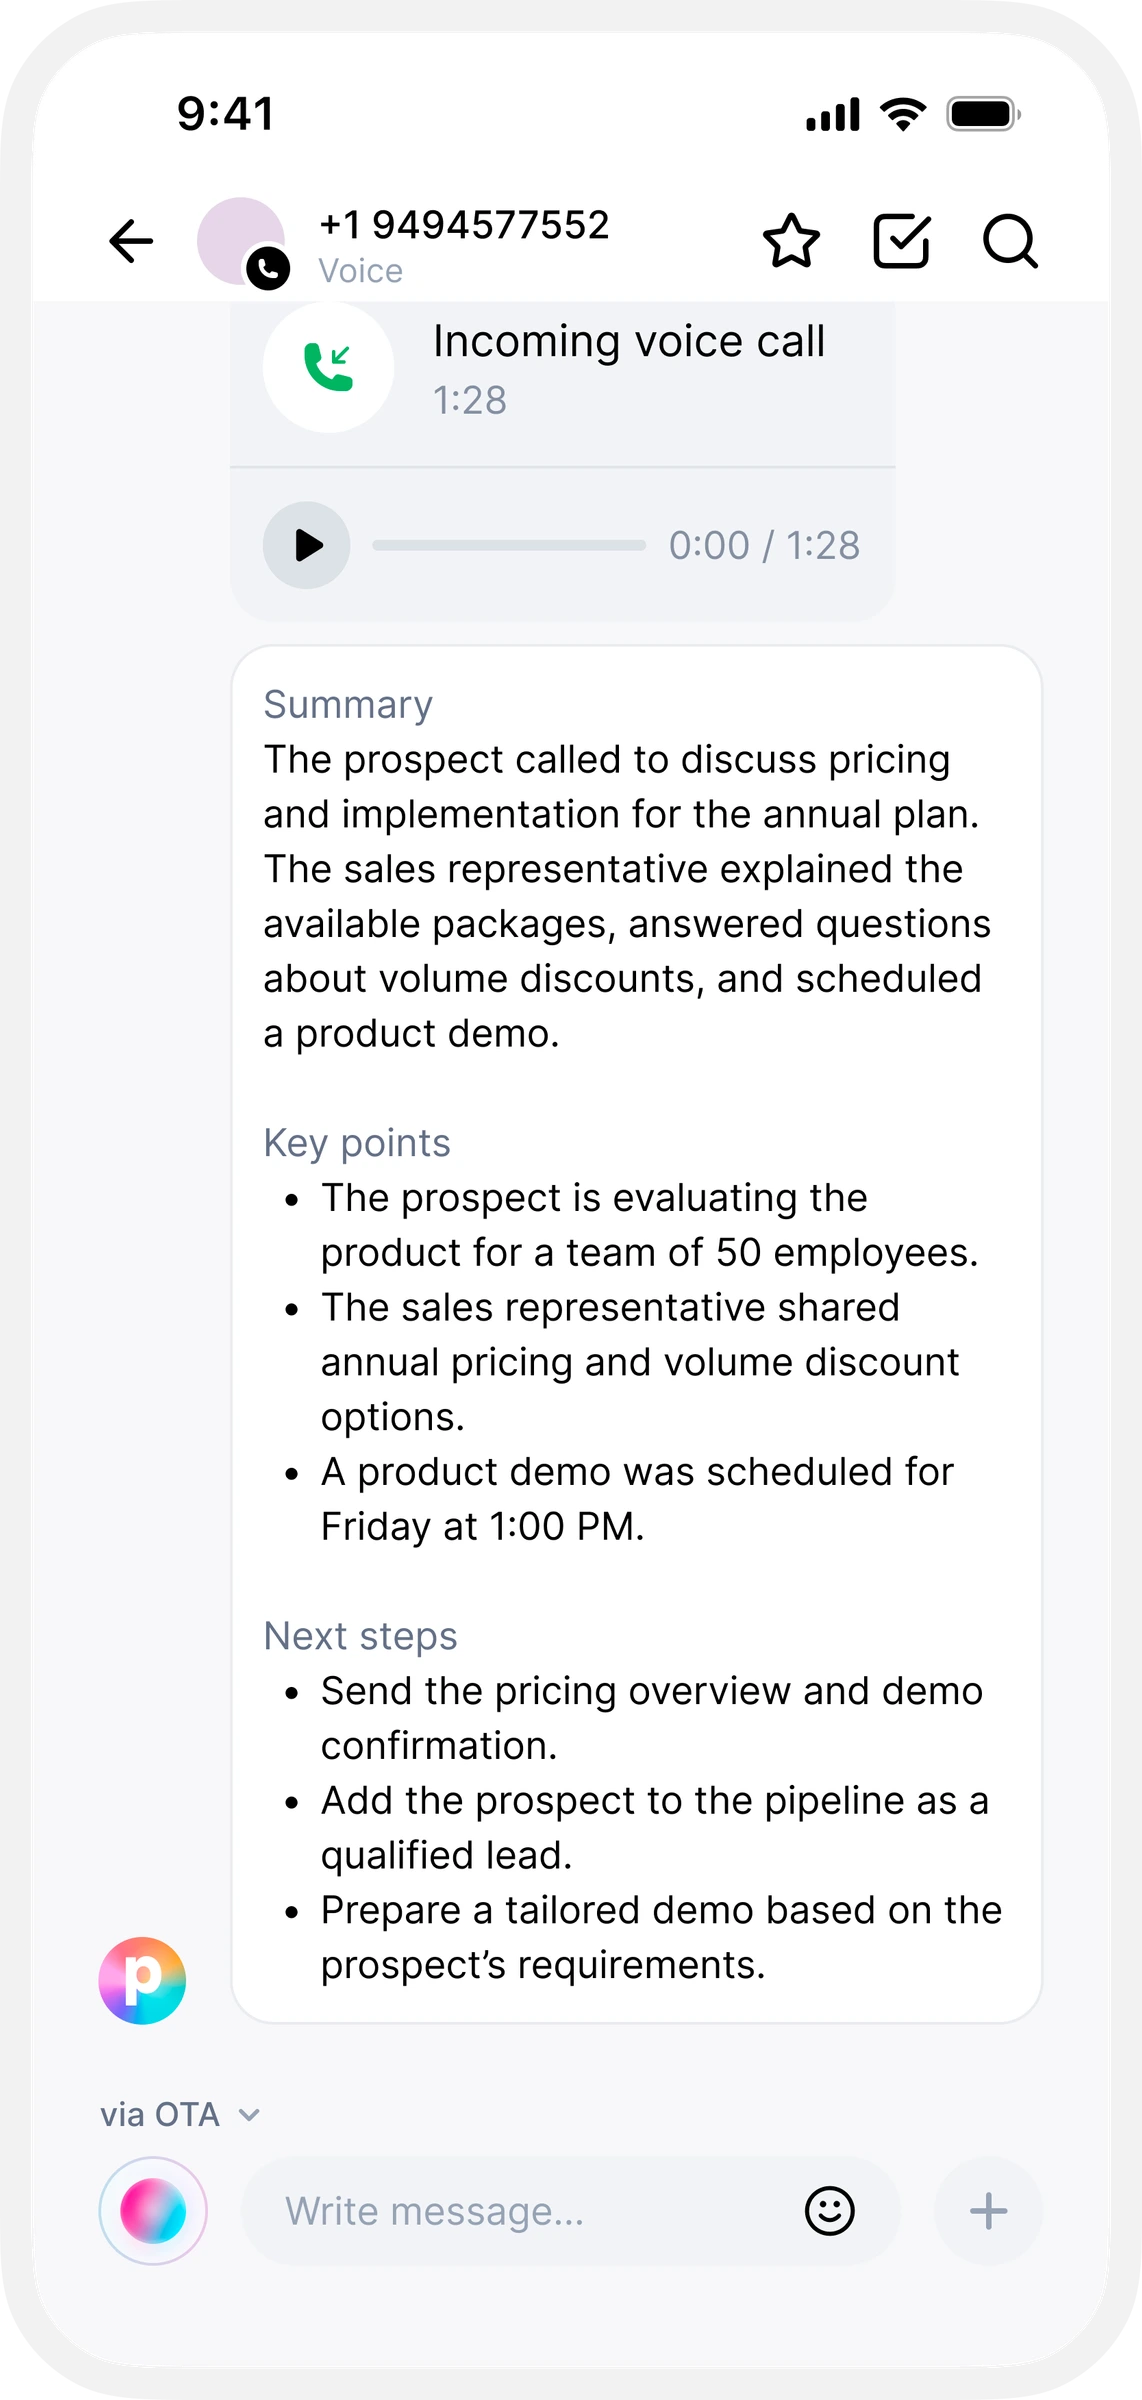This screenshot has height=2400, width=1142.
Task: Tap the plus attachment button
Action: point(988,2211)
